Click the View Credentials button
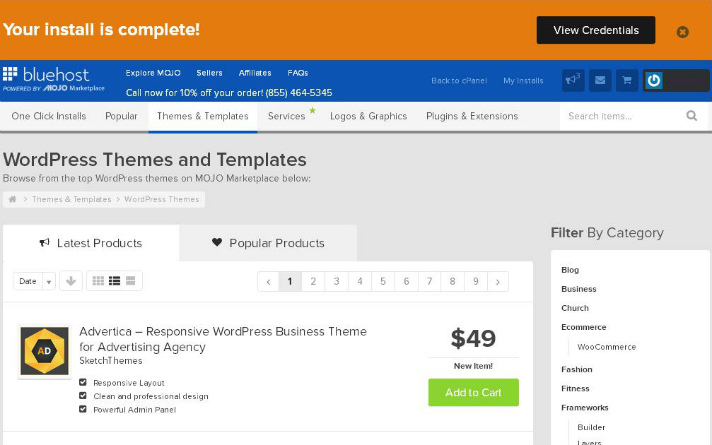The width and height of the screenshot is (712, 445). (596, 30)
